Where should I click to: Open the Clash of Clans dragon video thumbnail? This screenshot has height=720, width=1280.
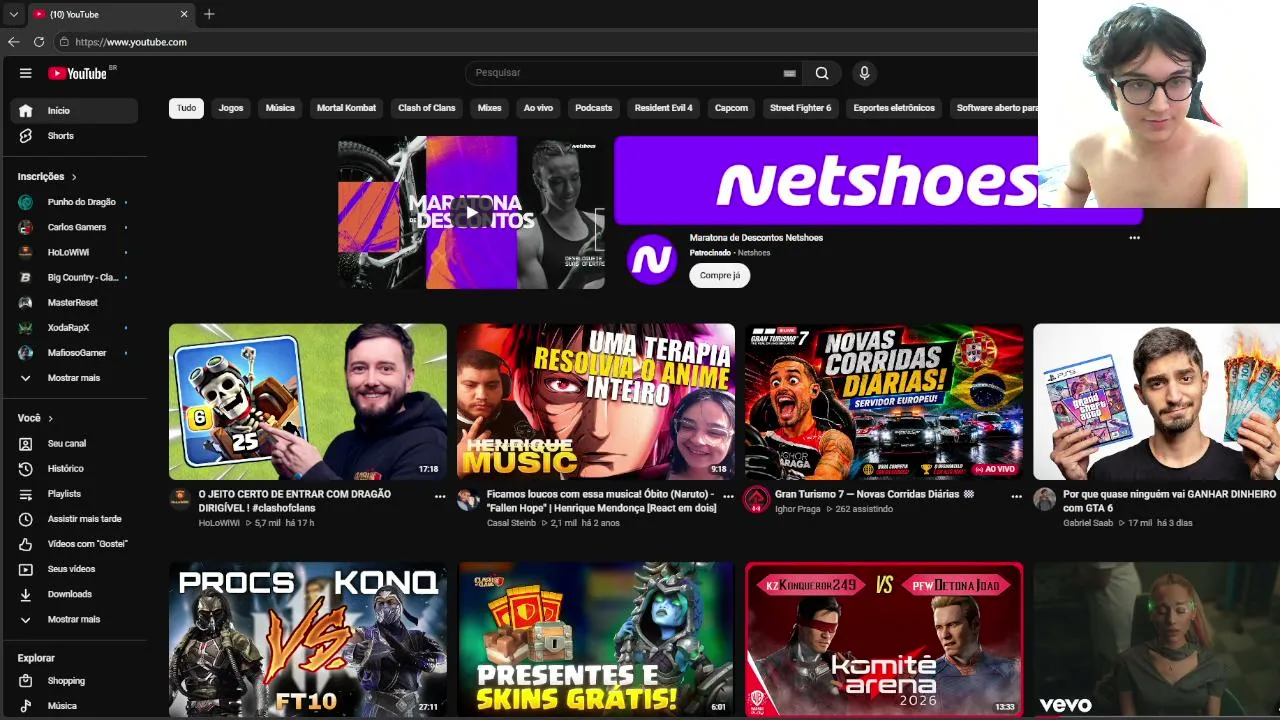click(x=308, y=402)
